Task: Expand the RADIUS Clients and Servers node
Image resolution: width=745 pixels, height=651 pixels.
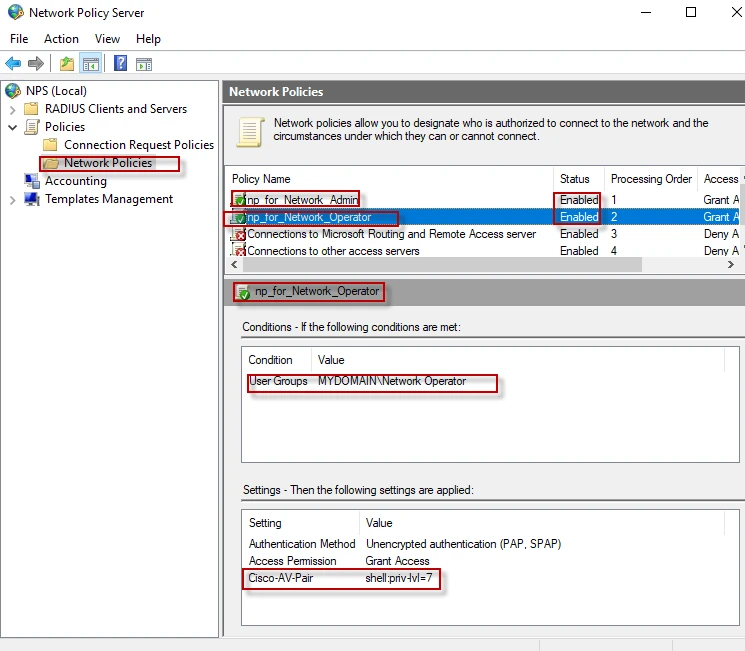Action: [13, 109]
